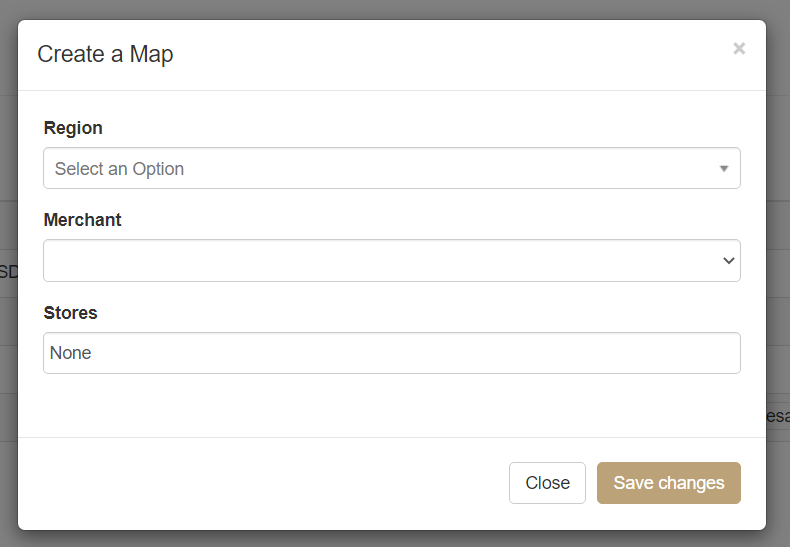Open the Region select box
Viewport: 790px width, 547px height.
click(x=391, y=168)
